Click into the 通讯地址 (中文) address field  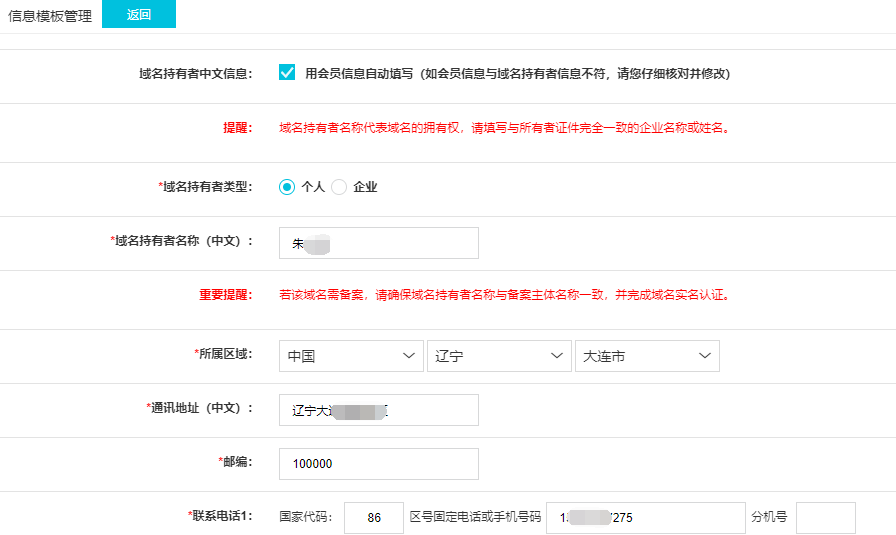click(x=379, y=410)
